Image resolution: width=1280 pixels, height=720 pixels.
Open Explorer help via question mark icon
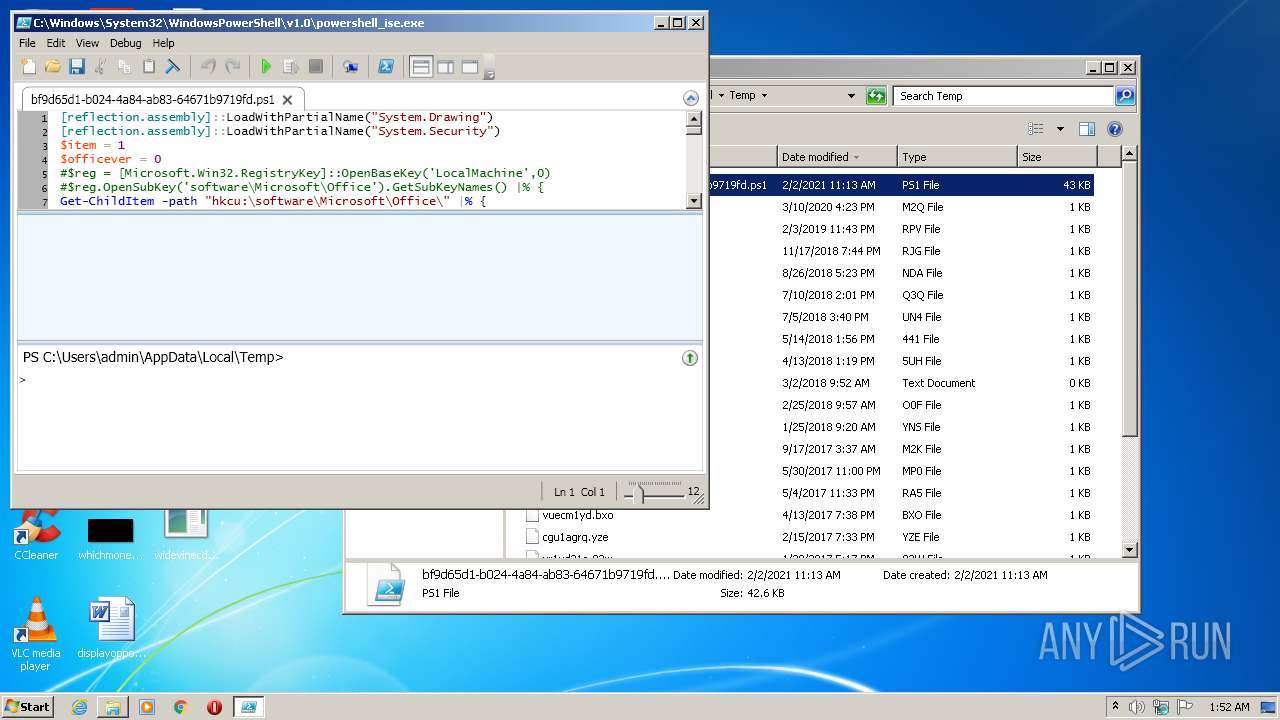(1115, 129)
